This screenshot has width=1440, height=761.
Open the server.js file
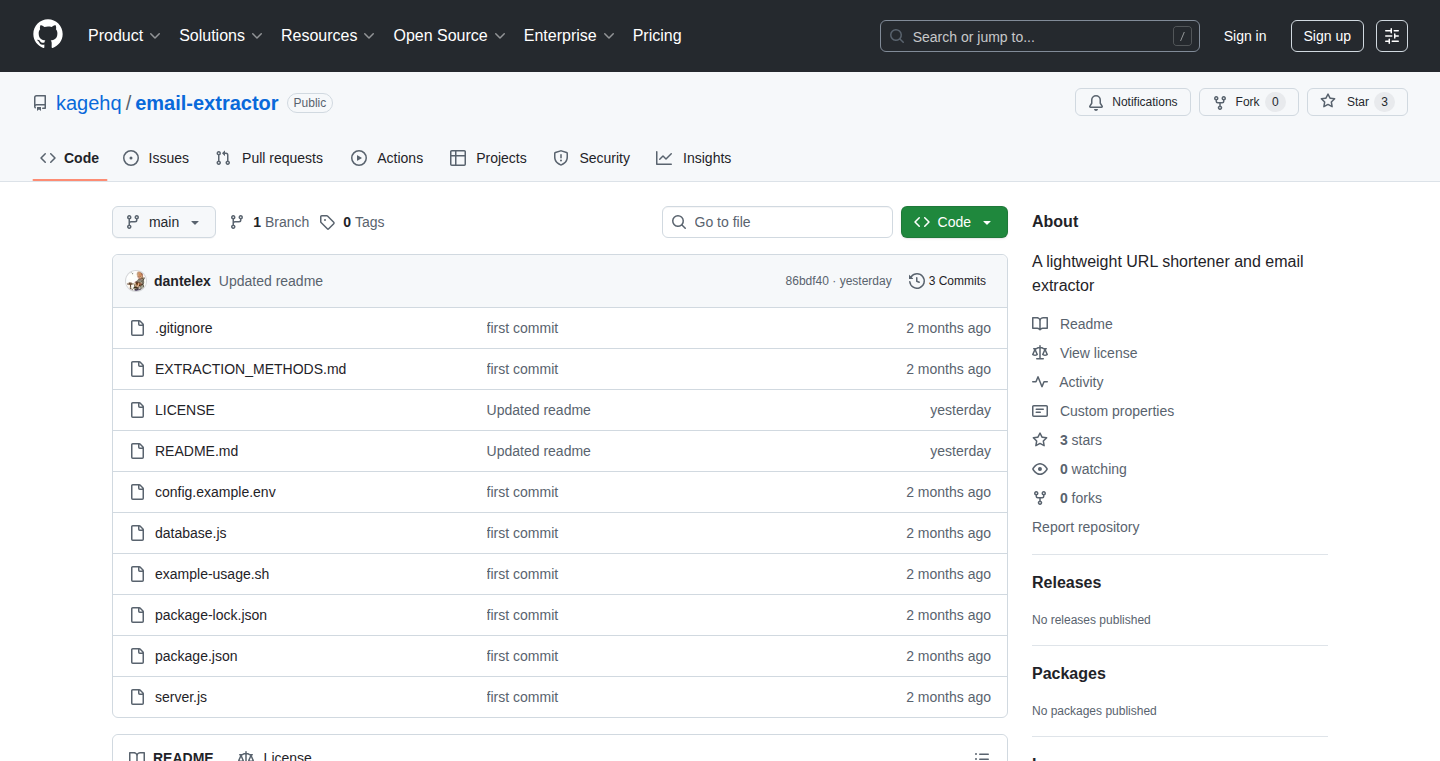point(181,697)
